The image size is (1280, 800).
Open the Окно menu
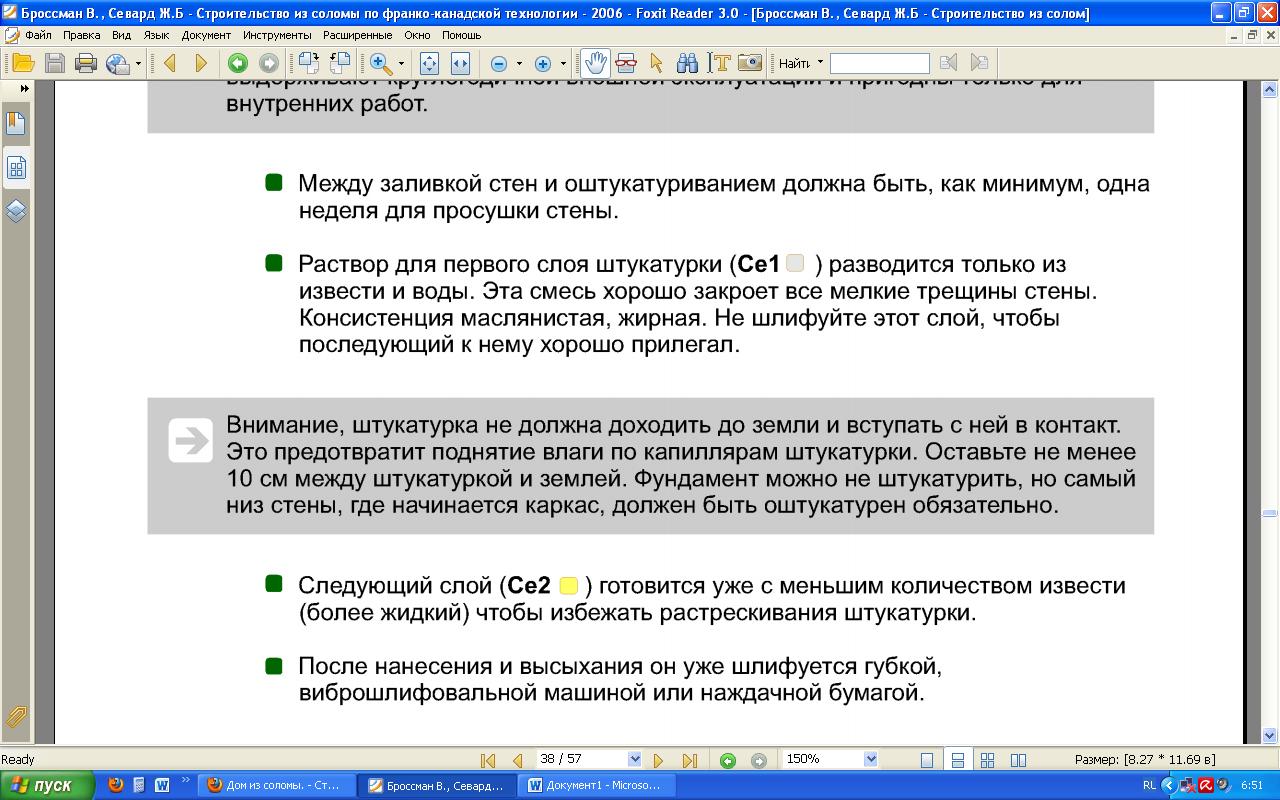tap(417, 35)
